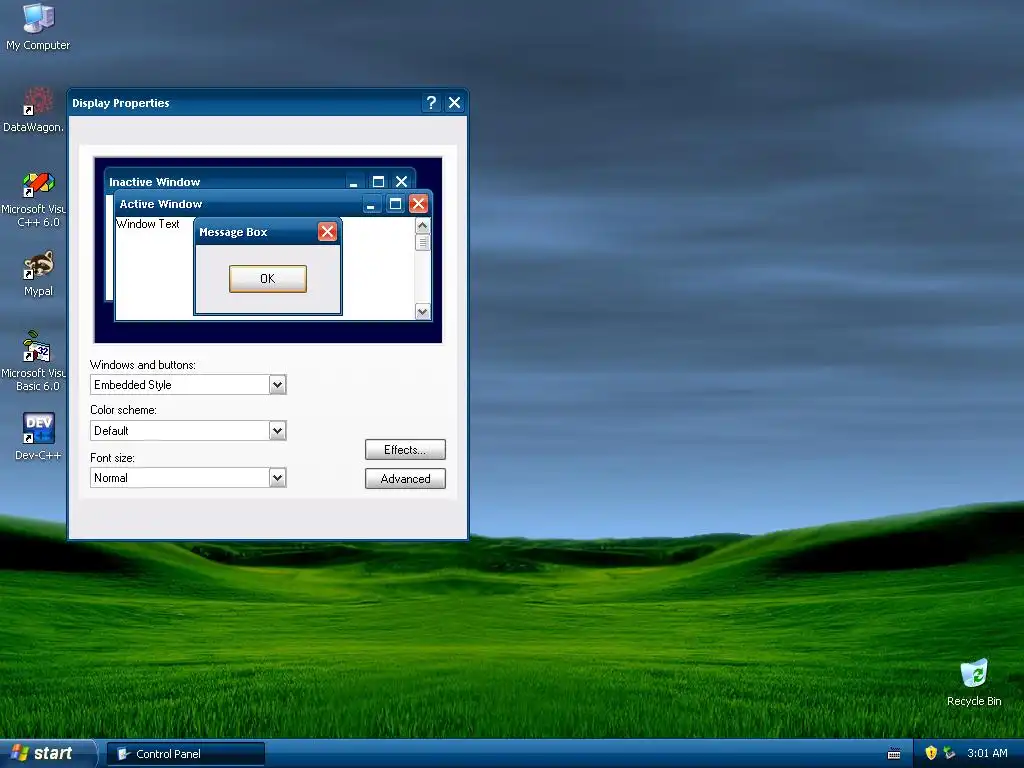Launch the Dev-C++ shortcut
Screen dimensions: 1024x768
(x=38, y=436)
